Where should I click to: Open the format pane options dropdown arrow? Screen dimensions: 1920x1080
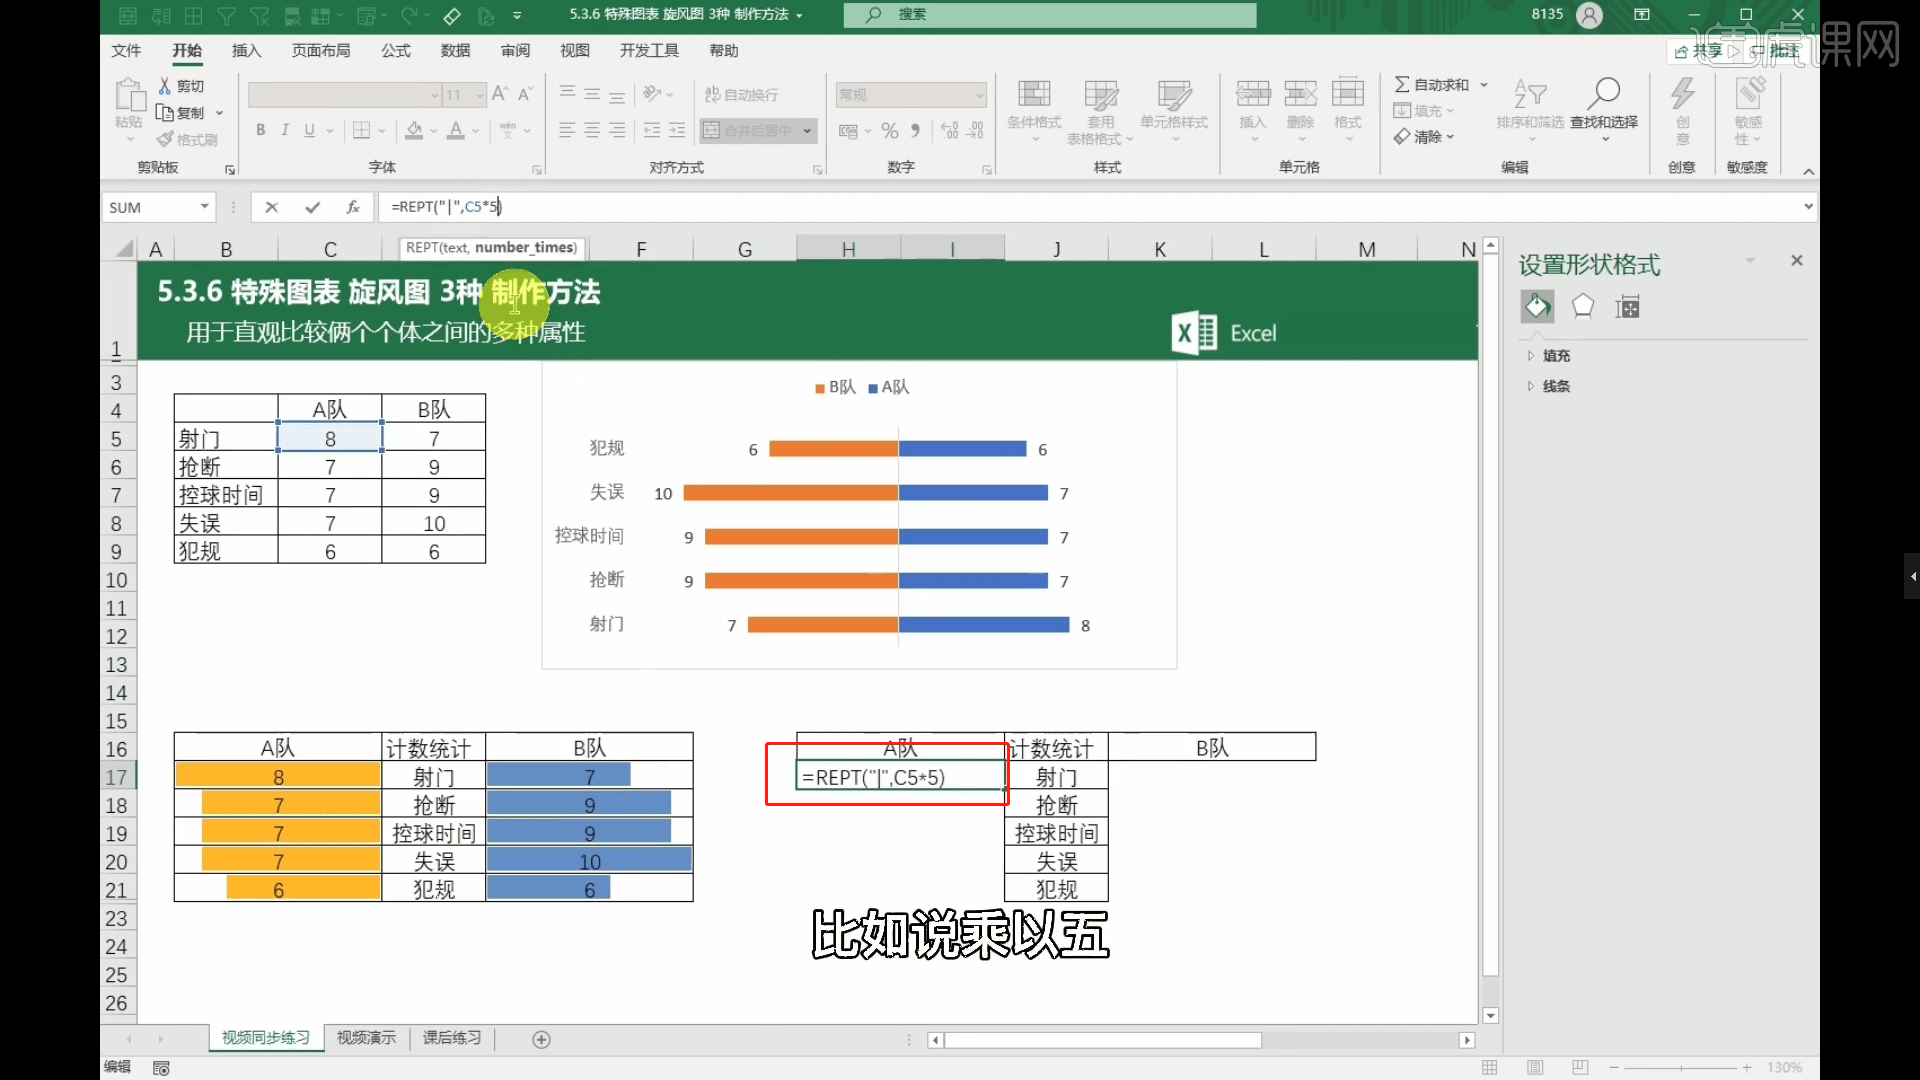click(x=1750, y=261)
